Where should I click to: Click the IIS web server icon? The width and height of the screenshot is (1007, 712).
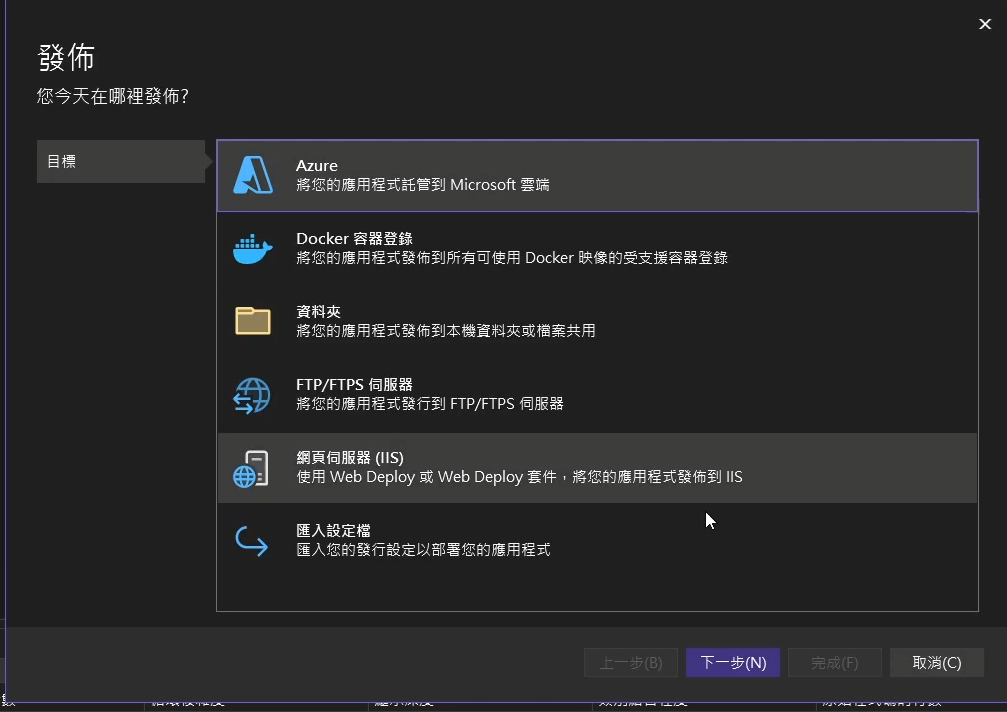(251, 469)
